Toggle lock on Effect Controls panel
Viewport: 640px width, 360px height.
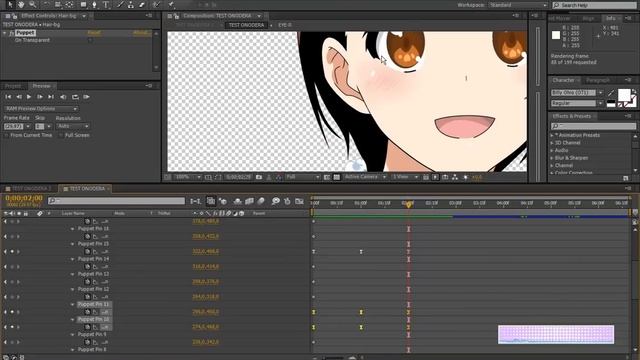pos(15,16)
